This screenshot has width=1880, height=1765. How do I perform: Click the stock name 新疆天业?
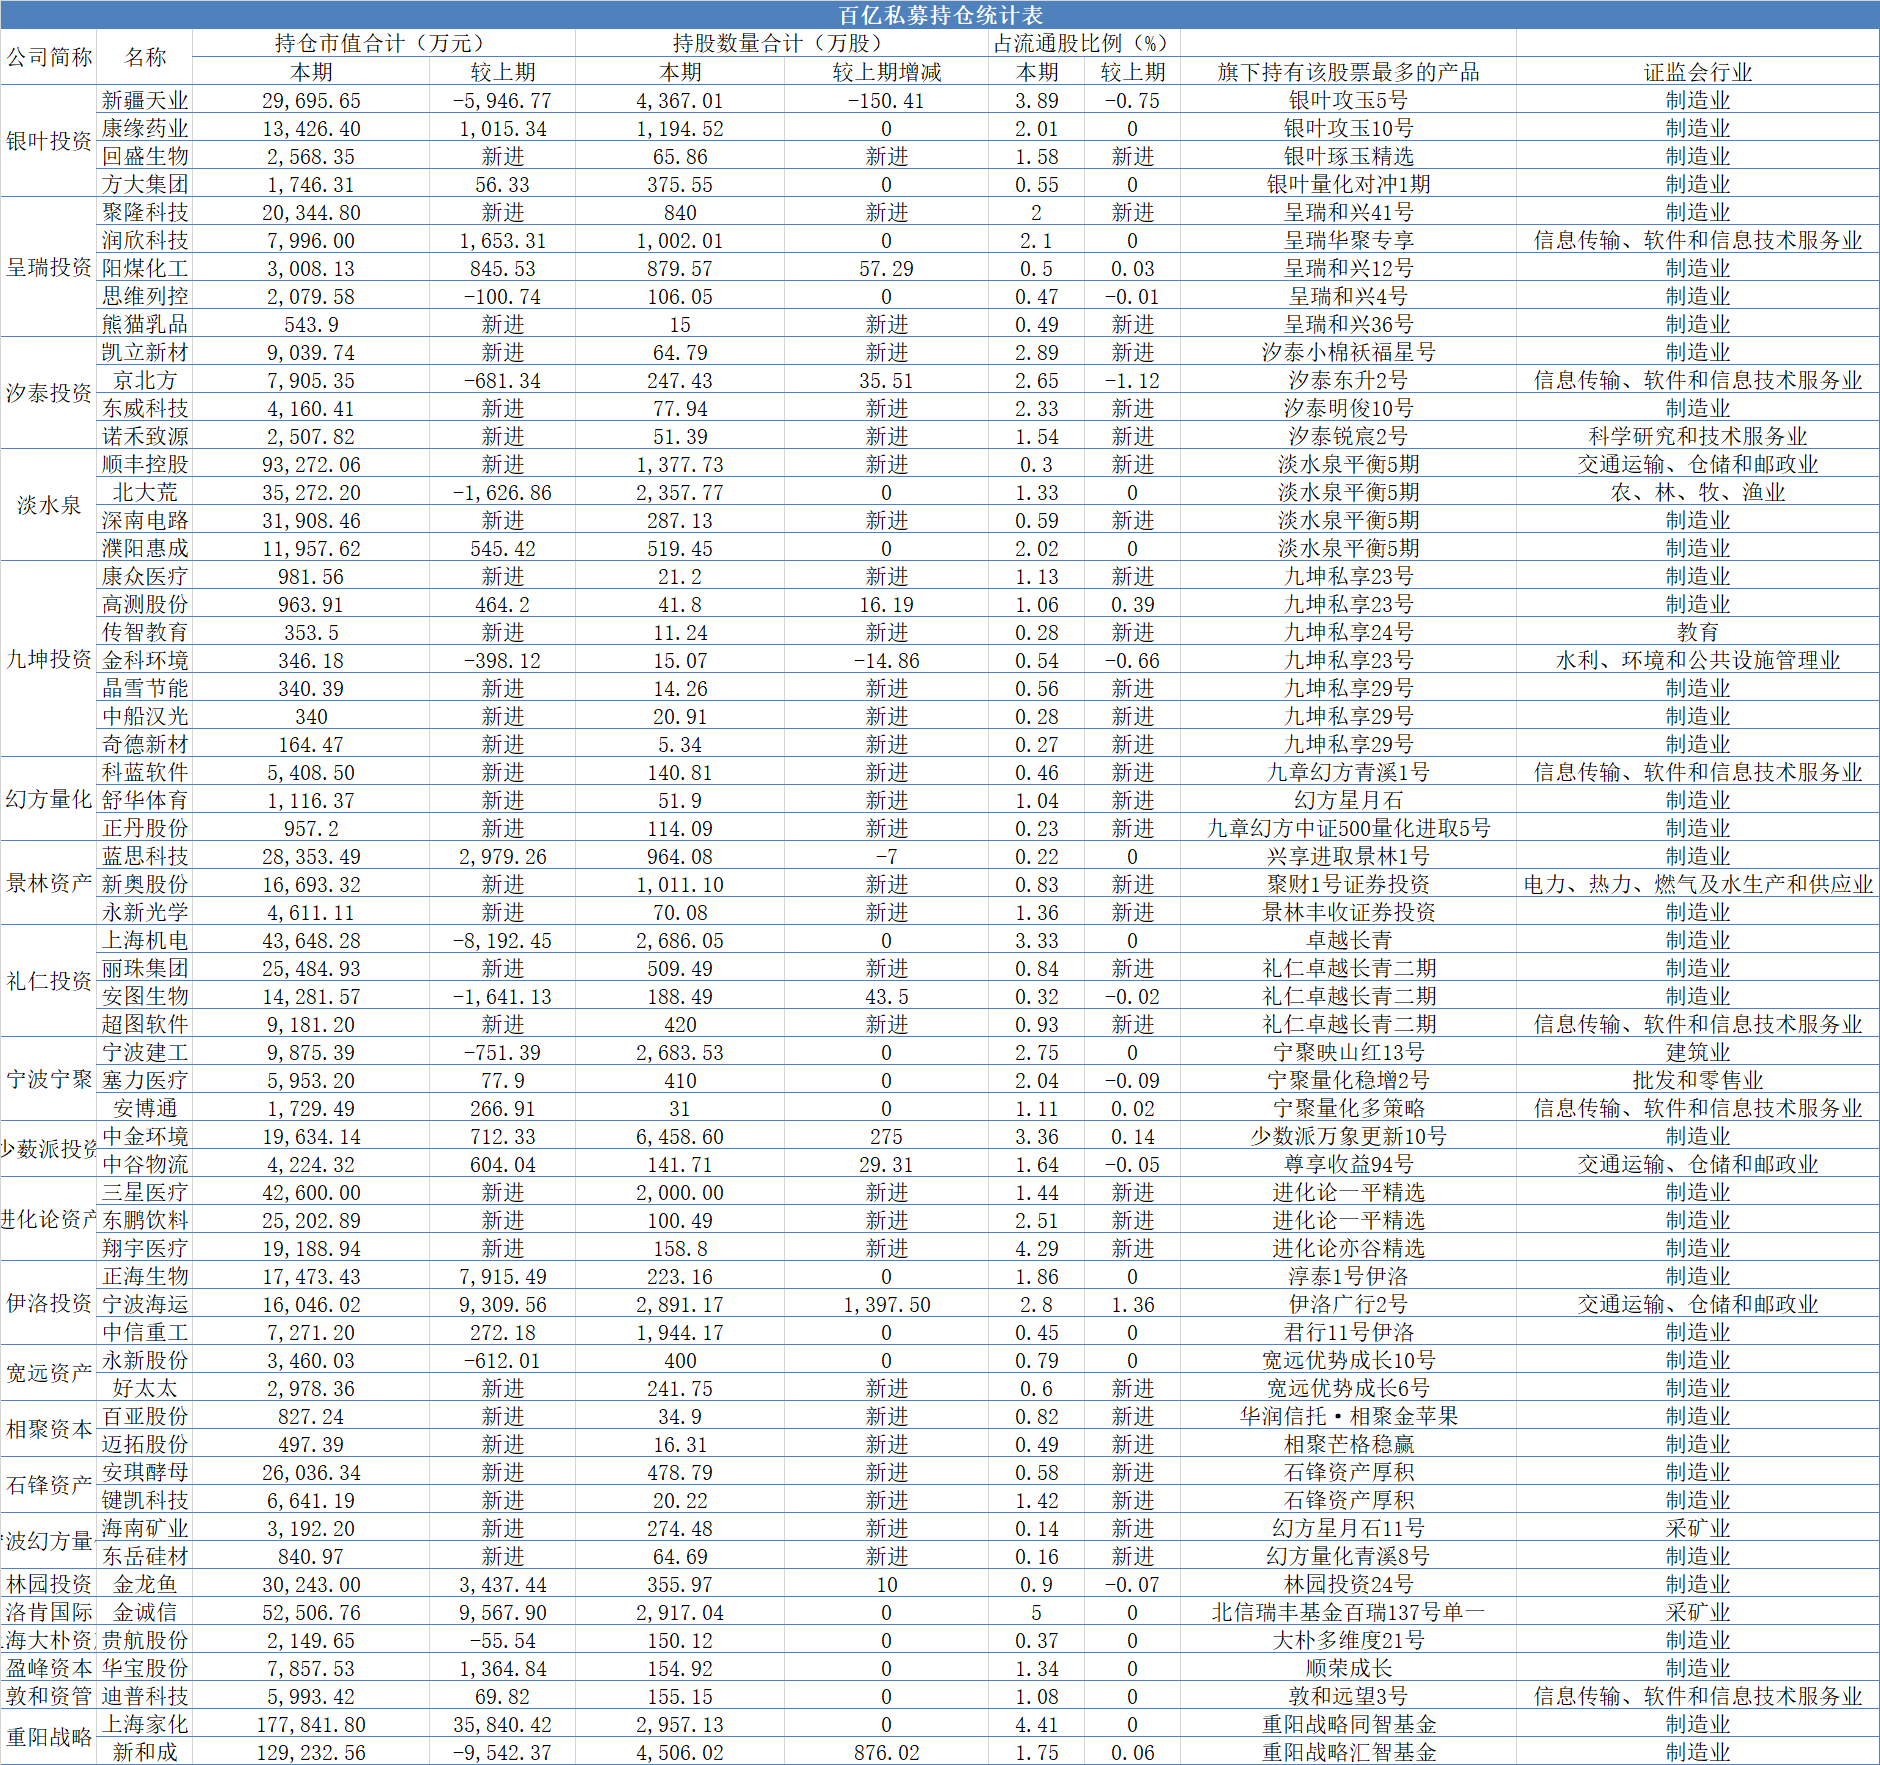(x=145, y=100)
